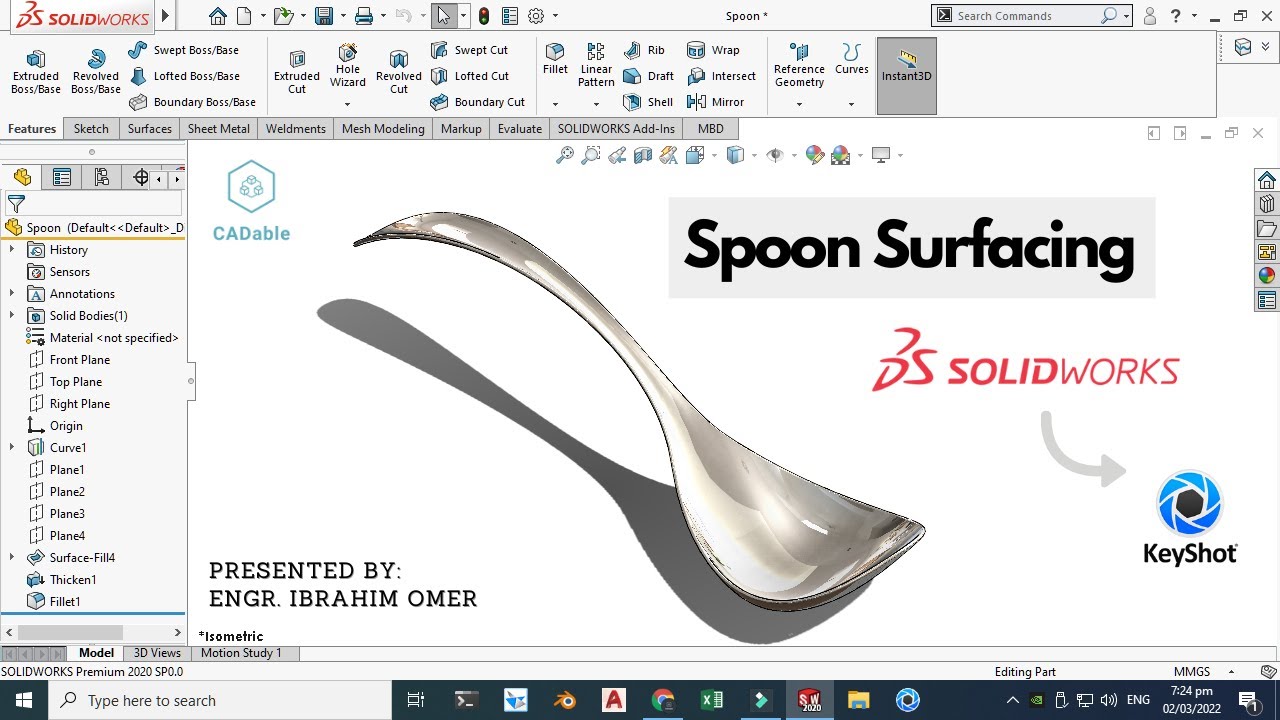Select Front Plane in feature tree
This screenshot has height=720, width=1280.
tap(69, 360)
